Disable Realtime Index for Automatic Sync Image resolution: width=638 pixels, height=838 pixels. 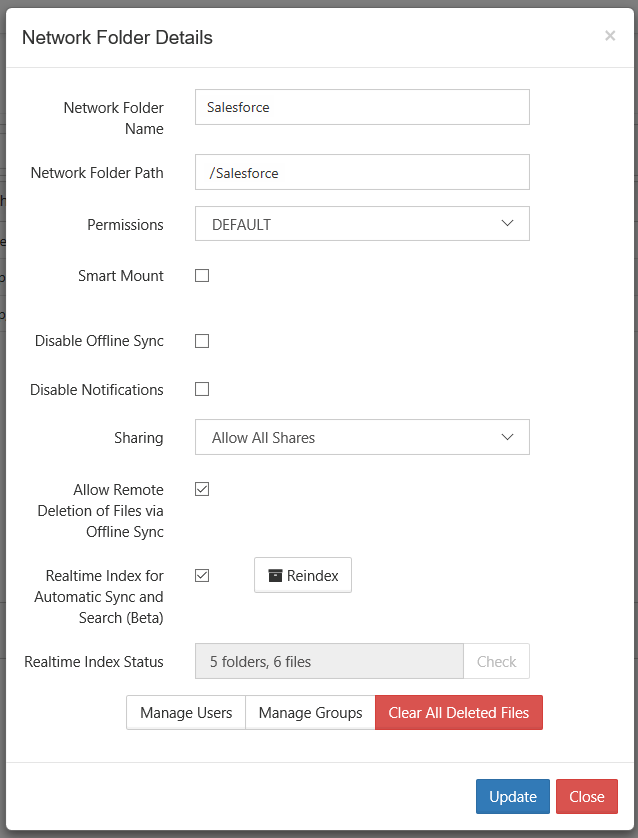[202, 575]
